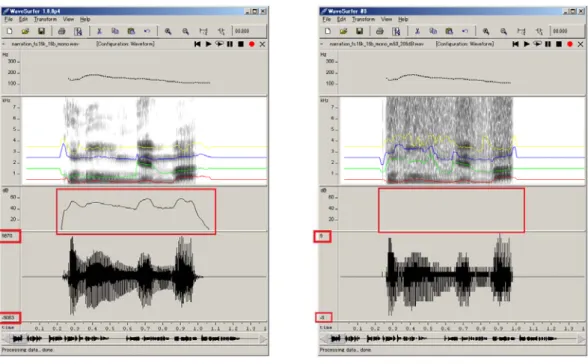Click the overview waveform scrollbar in left window
Viewport: 588px width, 364px height.
pos(135,339)
